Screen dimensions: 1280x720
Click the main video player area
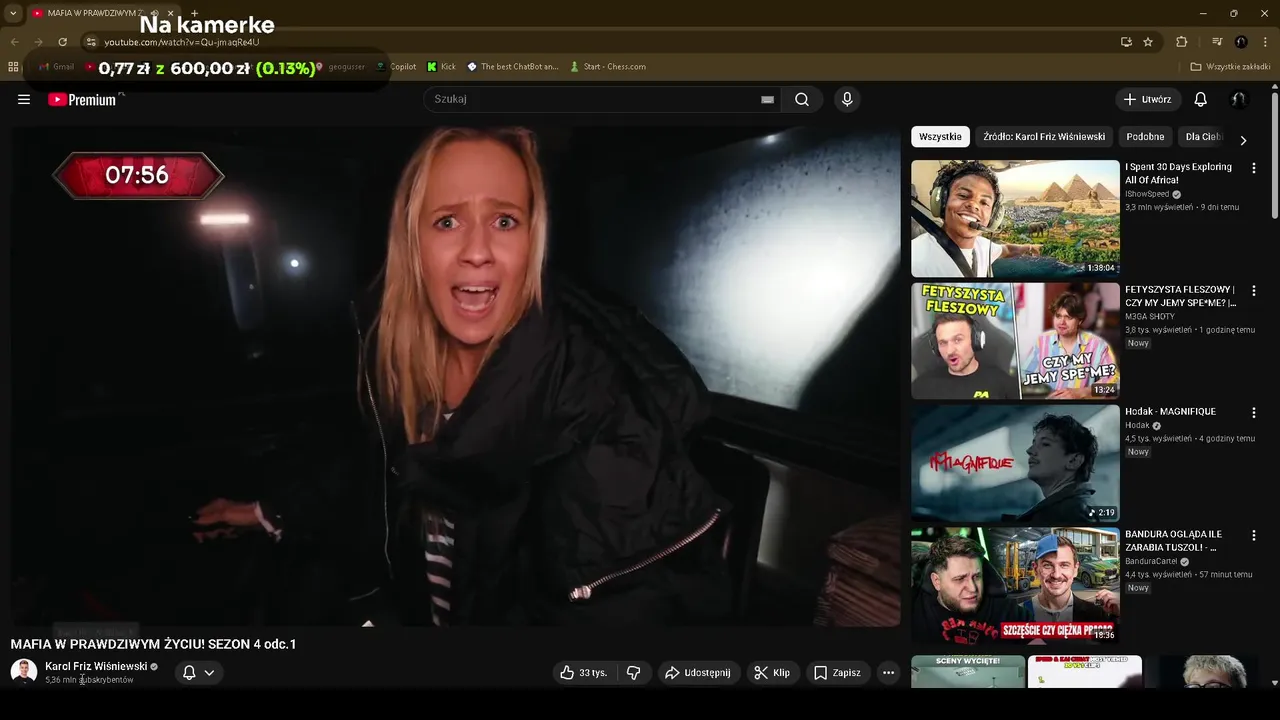455,376
